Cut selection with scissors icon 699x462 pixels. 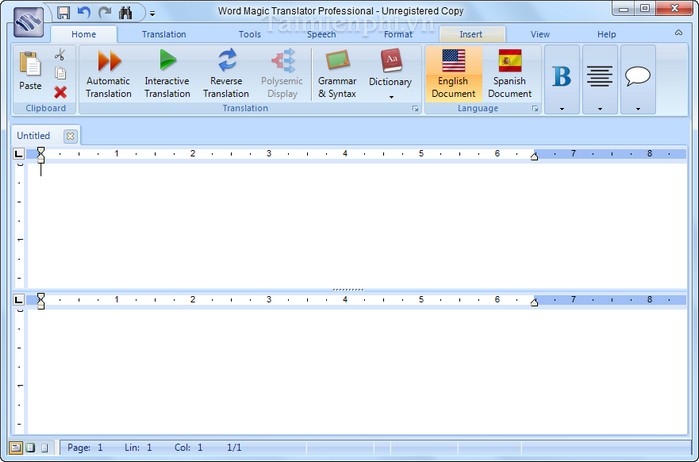click(x=60, y=55)
